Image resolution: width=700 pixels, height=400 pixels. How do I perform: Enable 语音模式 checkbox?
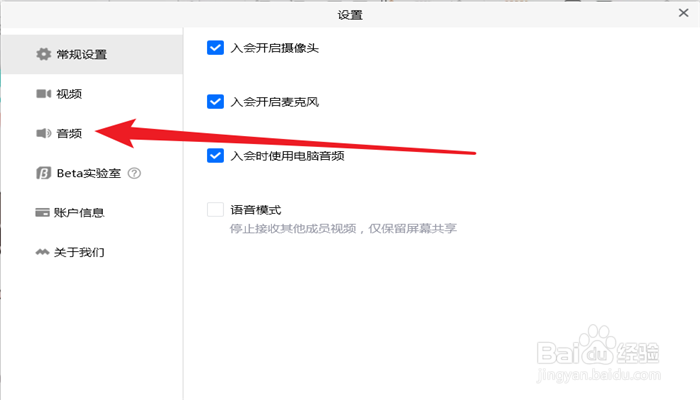pyautogui.click(x=215, y=209)
